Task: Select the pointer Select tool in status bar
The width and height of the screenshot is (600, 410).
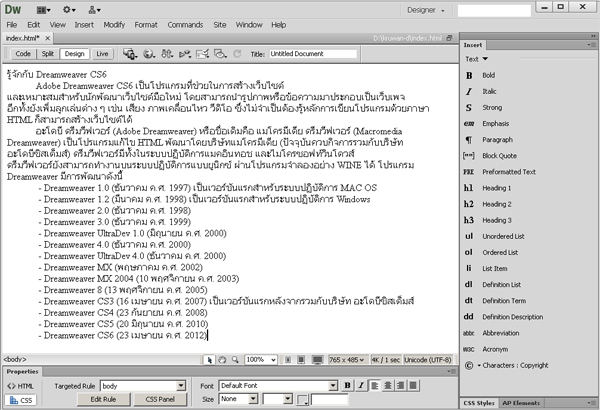Action: click(209, 360)
